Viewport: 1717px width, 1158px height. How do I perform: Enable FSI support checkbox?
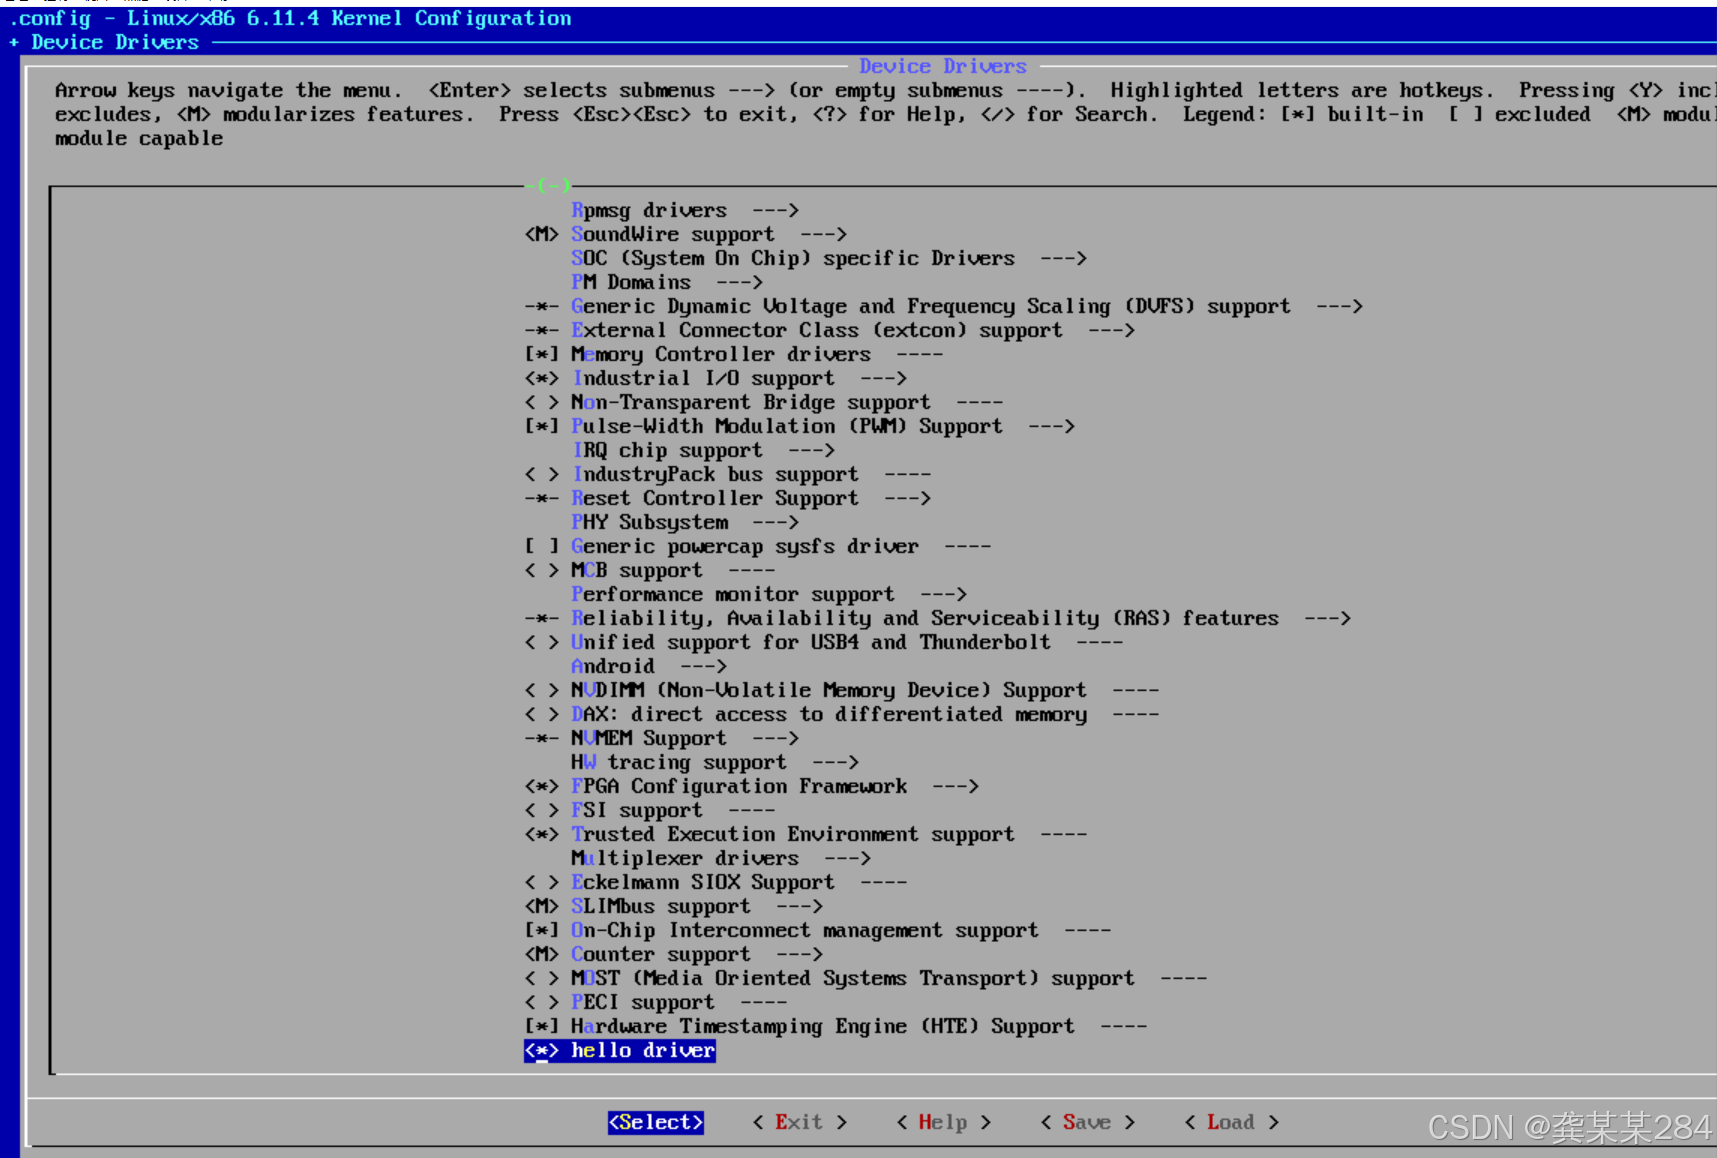[541, 810]
